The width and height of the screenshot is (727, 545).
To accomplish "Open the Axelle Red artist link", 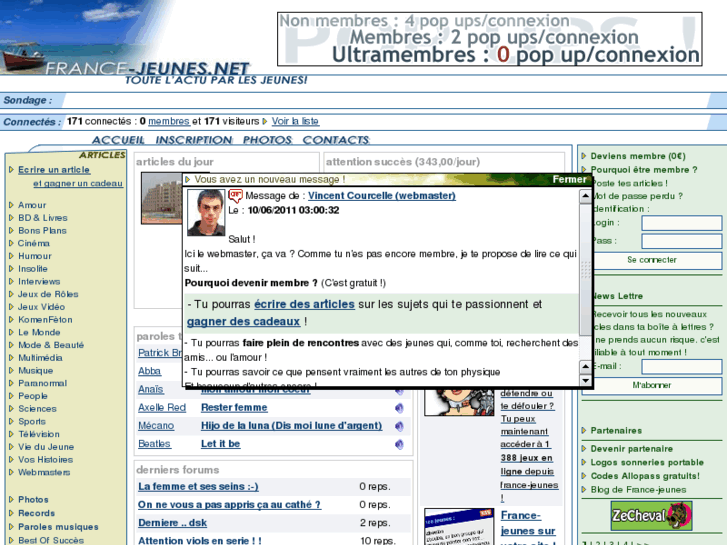I will coord(162,408).
